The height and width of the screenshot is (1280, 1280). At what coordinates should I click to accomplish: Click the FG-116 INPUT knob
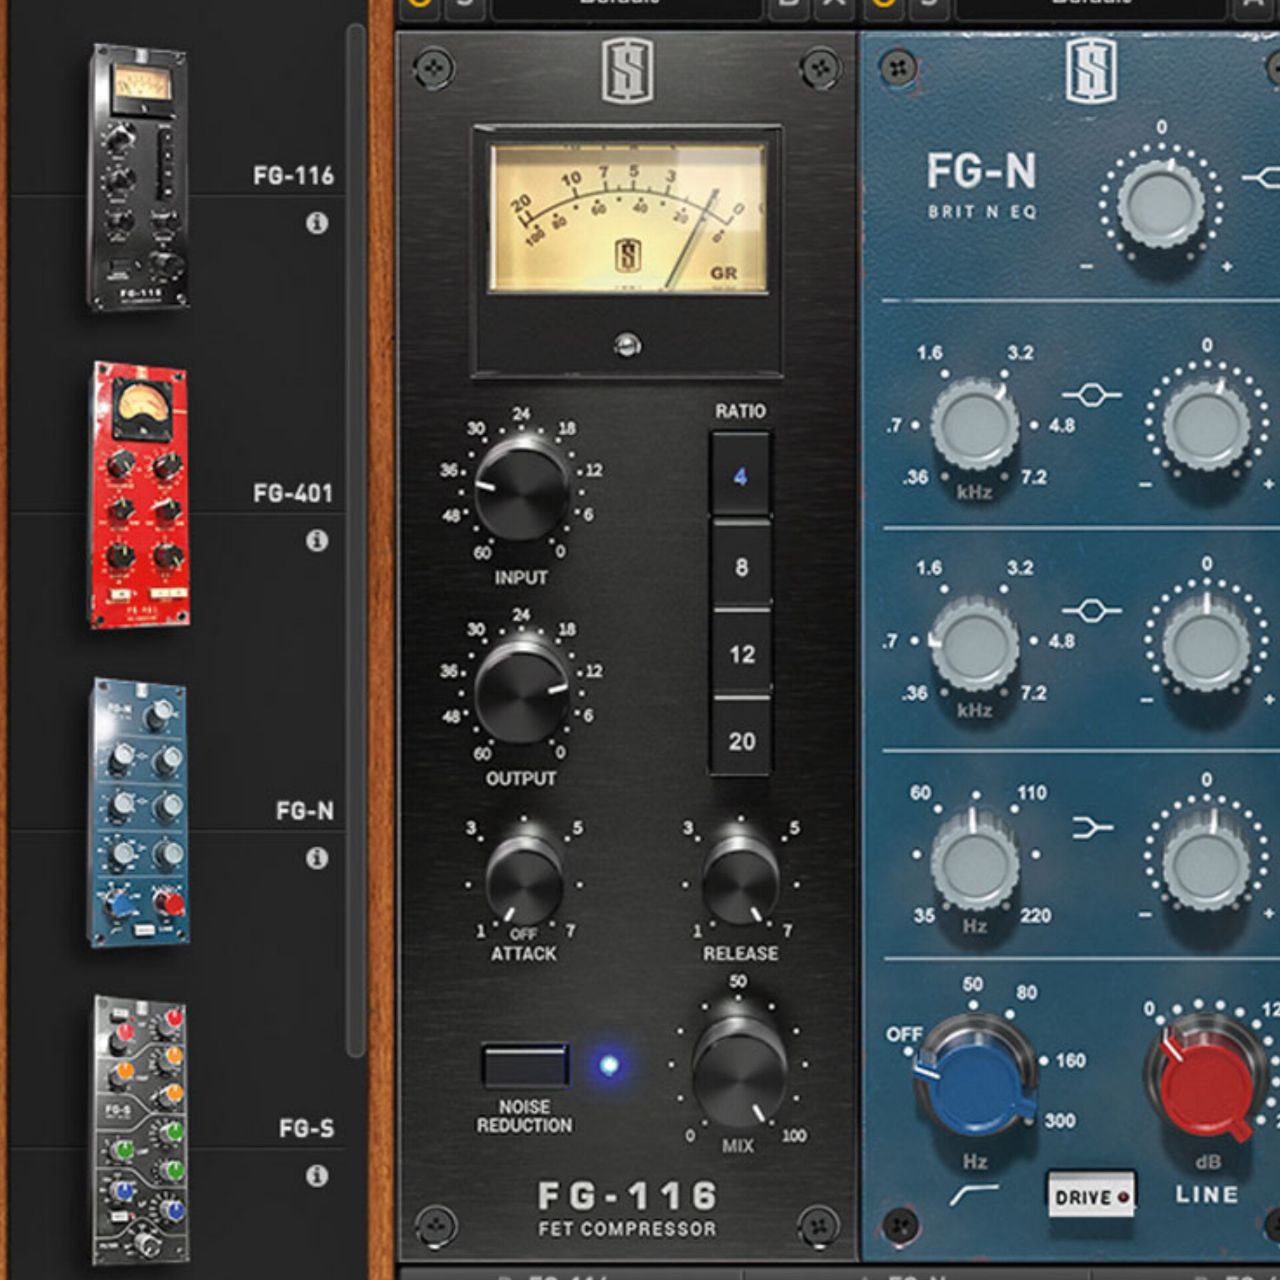click(521, 488)
